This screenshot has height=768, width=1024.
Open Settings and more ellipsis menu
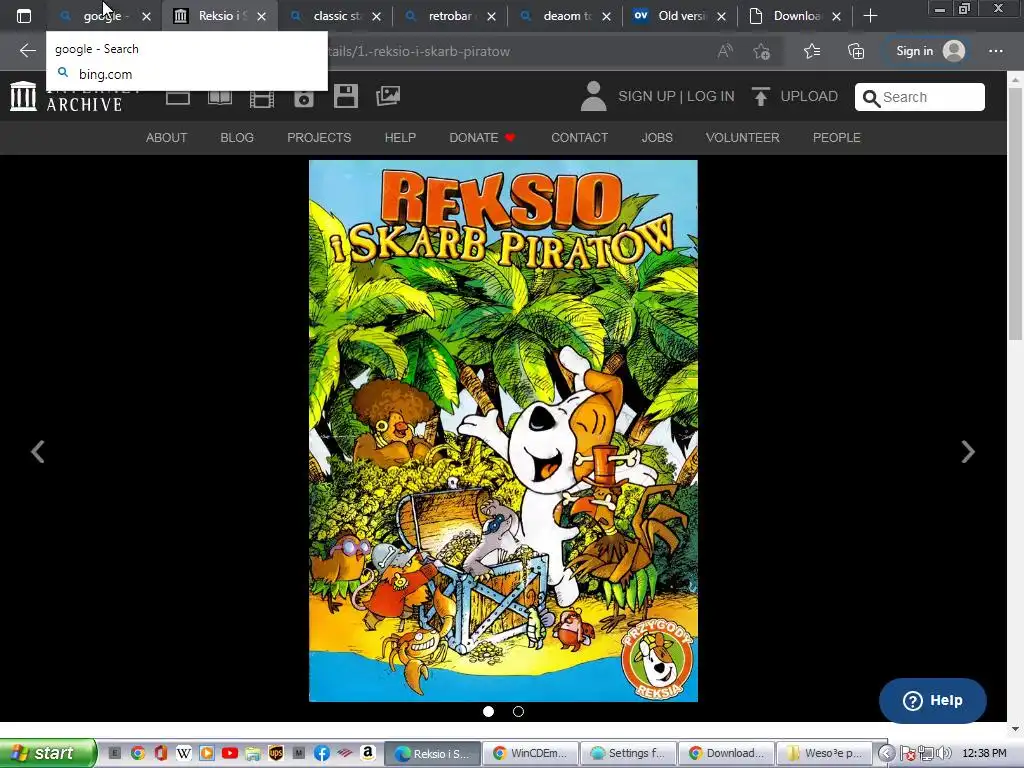pyautogui.click(x=995, y=51)
